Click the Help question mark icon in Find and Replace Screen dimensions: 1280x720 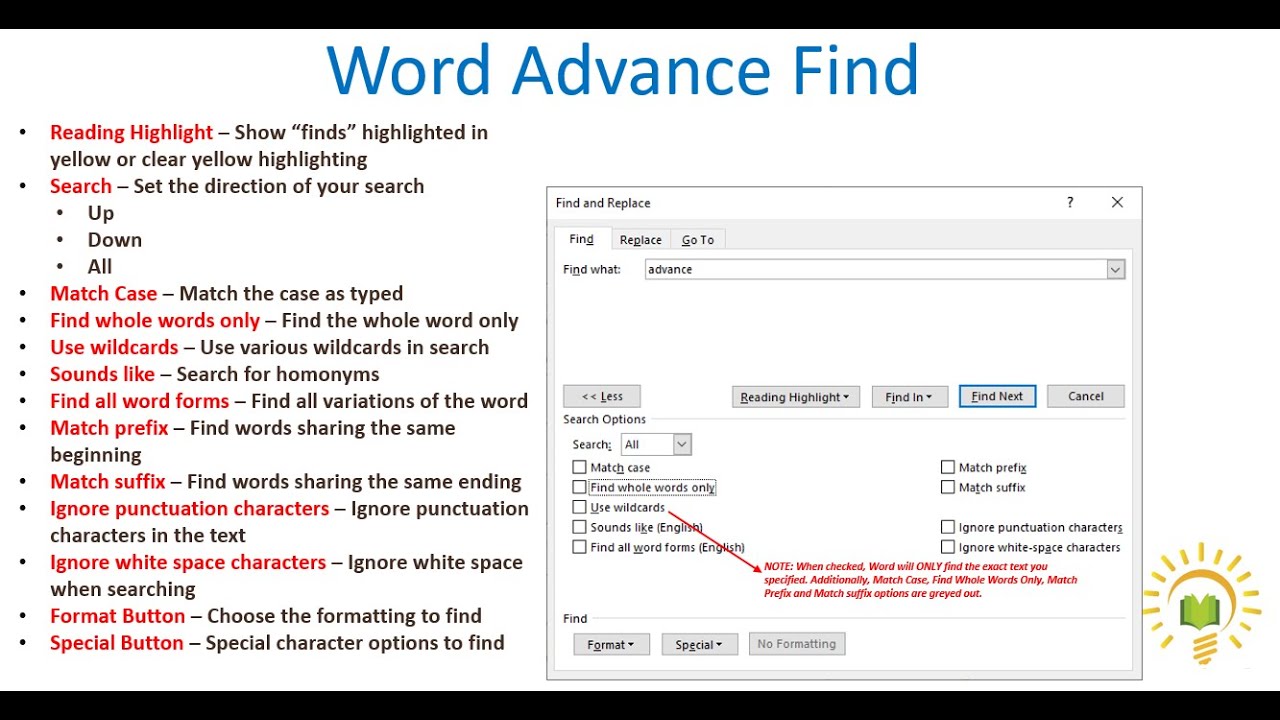pos(1070,202)
